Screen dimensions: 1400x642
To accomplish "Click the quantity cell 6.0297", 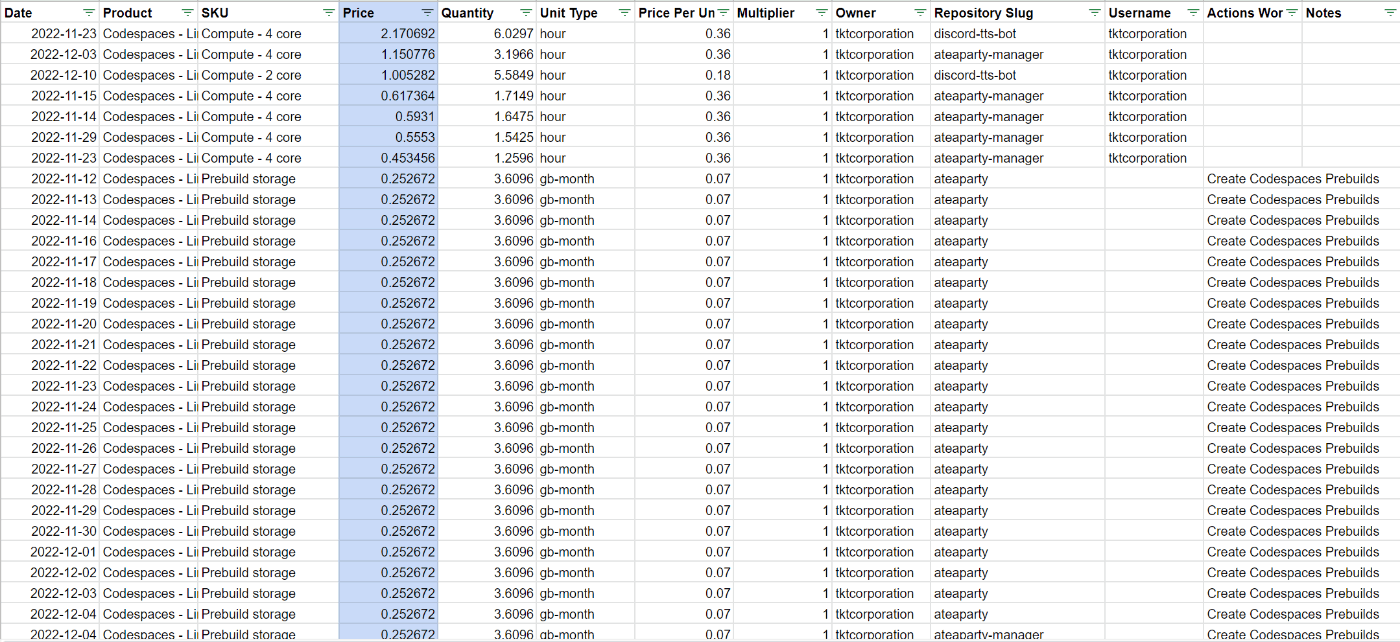I will 487,33.
